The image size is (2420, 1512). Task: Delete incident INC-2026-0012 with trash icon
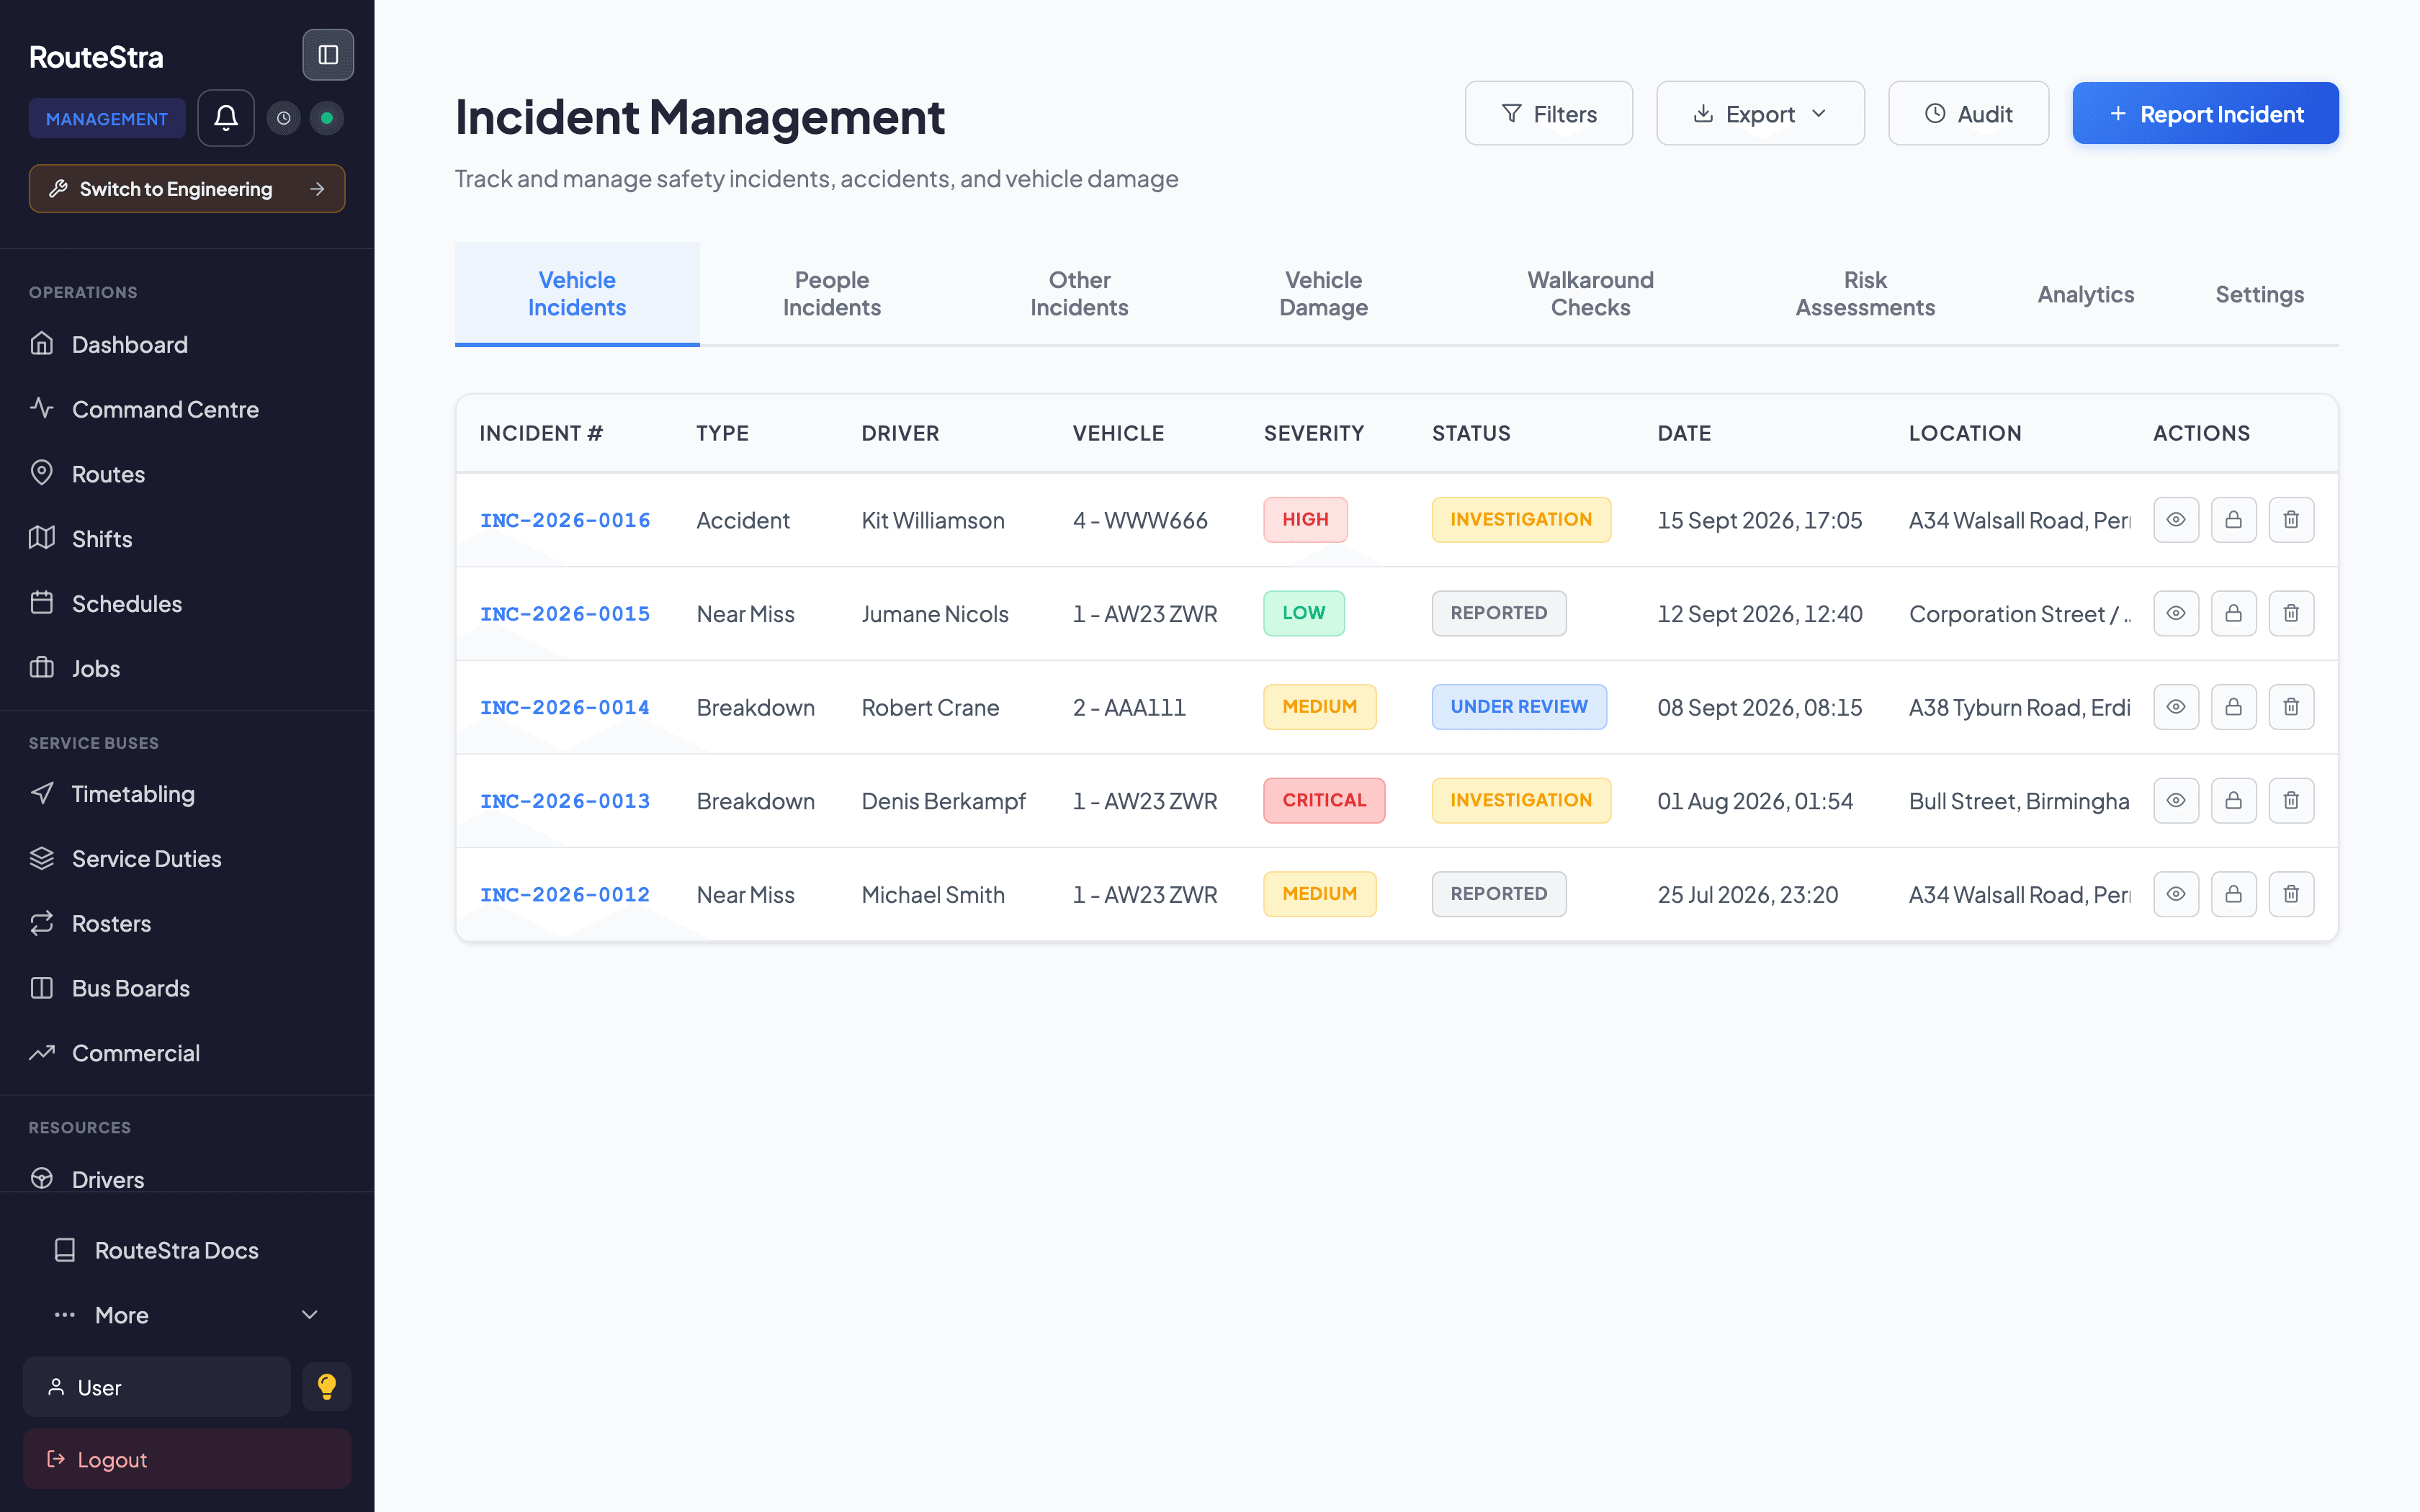[2291, 894]
